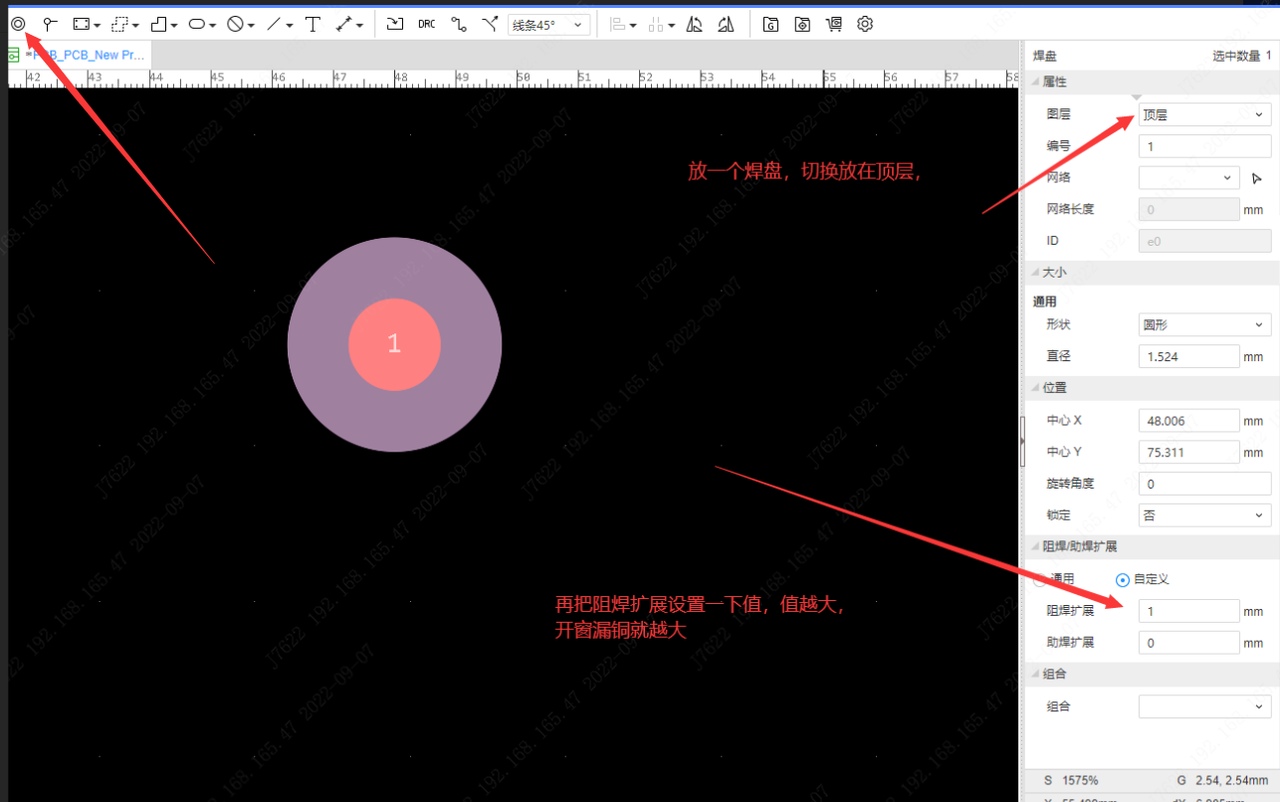Select the dimension measurement tool
Screen dimensions: 1280x802
click(x=344, y=24)
